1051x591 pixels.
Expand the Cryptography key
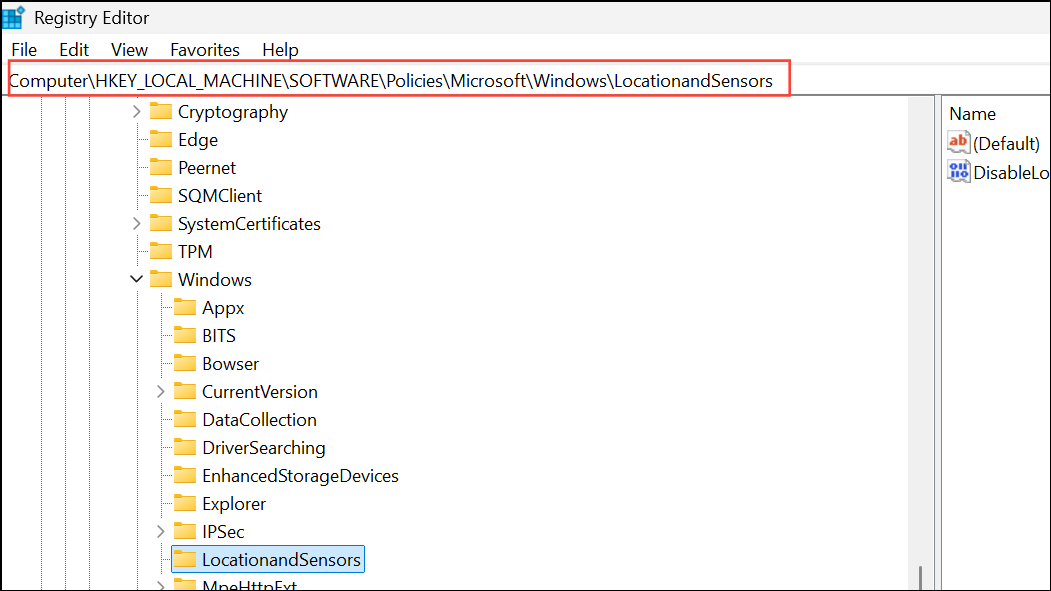coord(137,112)
